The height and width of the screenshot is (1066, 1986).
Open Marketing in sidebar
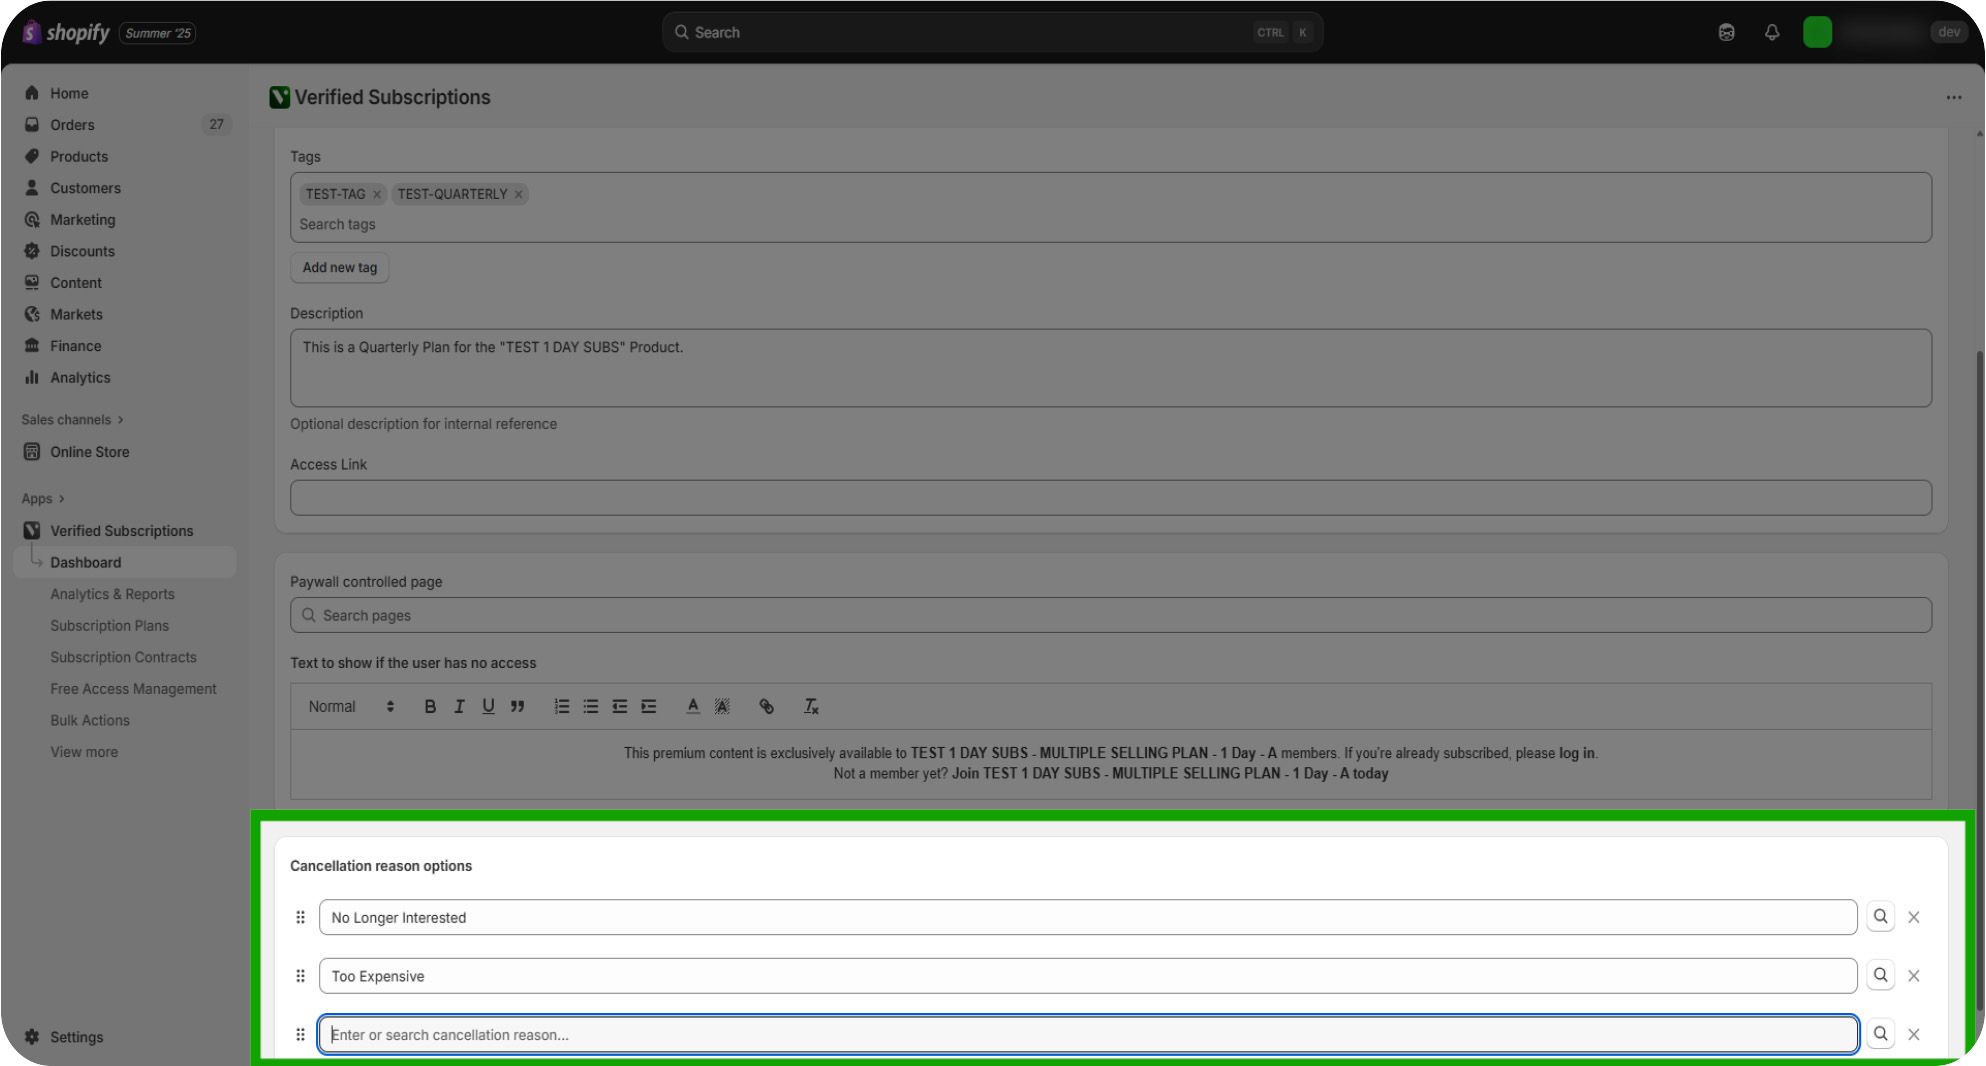coord(82,219)
